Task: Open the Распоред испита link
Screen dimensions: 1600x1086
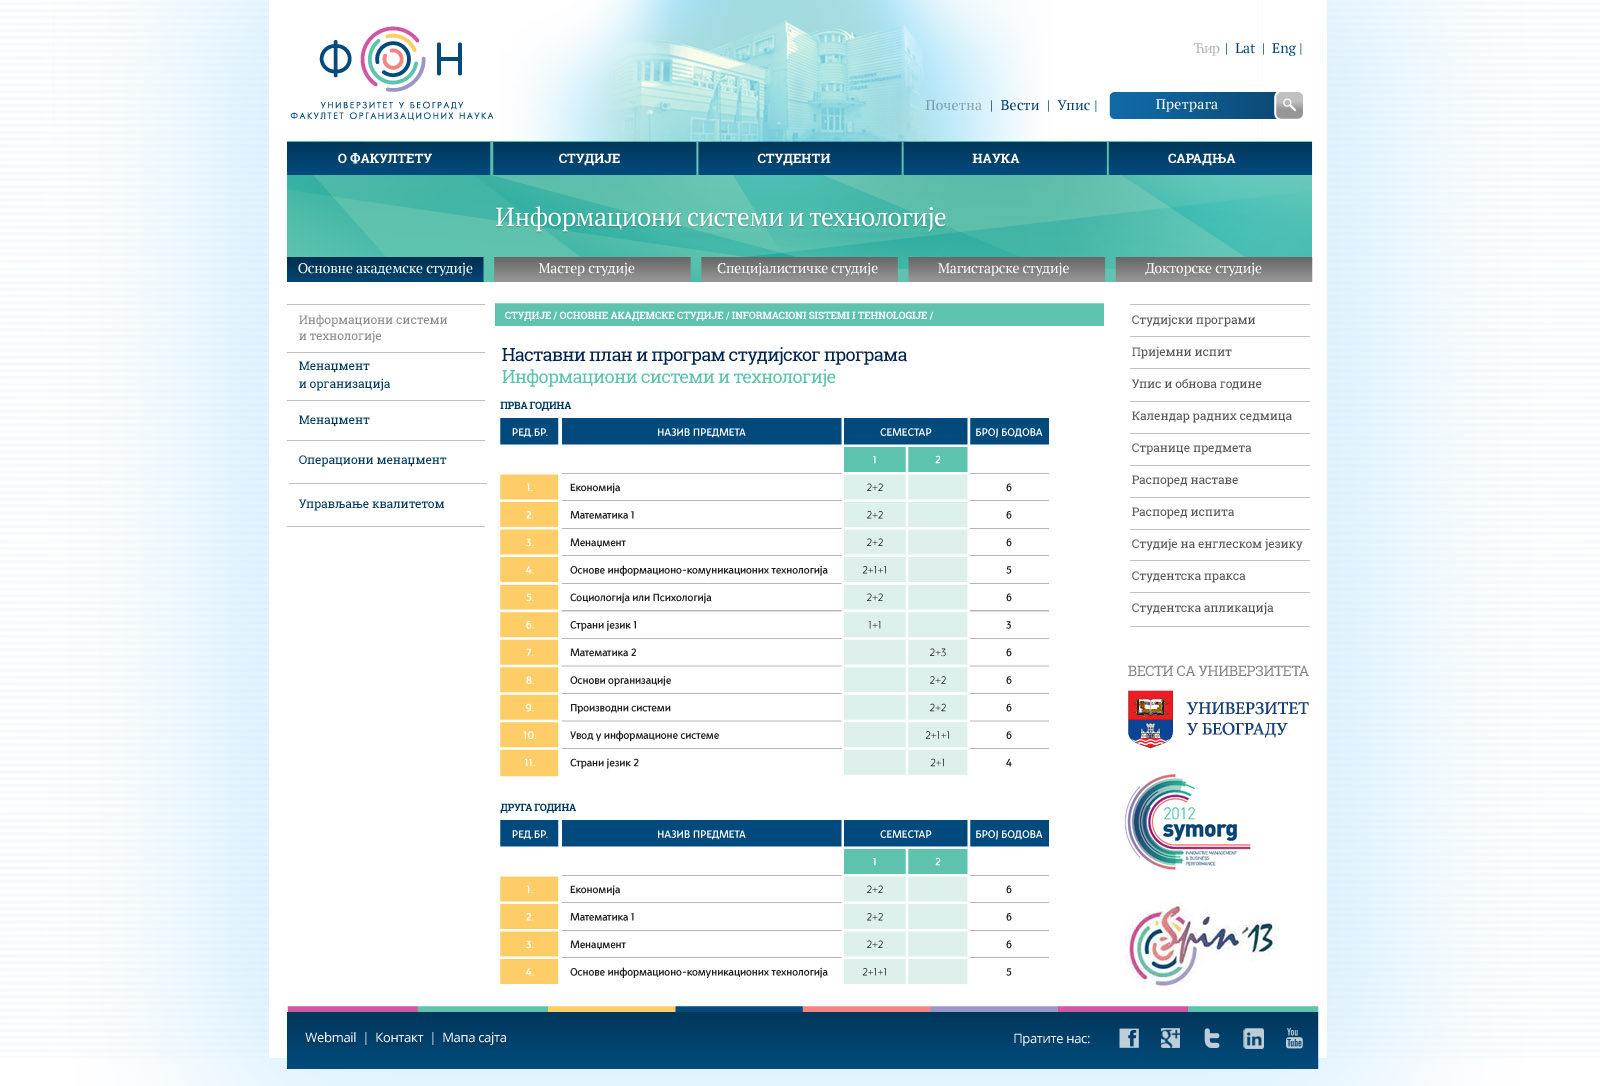Action: click(x=1183, y=512)
